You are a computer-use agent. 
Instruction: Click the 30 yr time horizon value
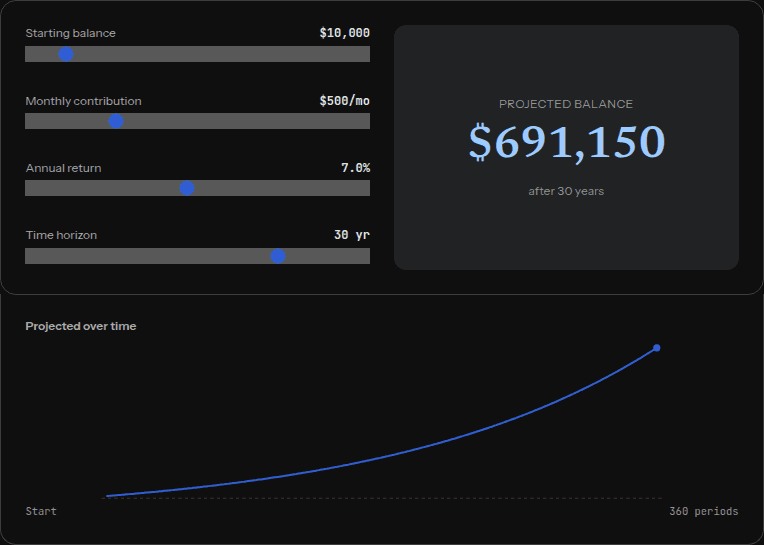[x=352, y=235]
